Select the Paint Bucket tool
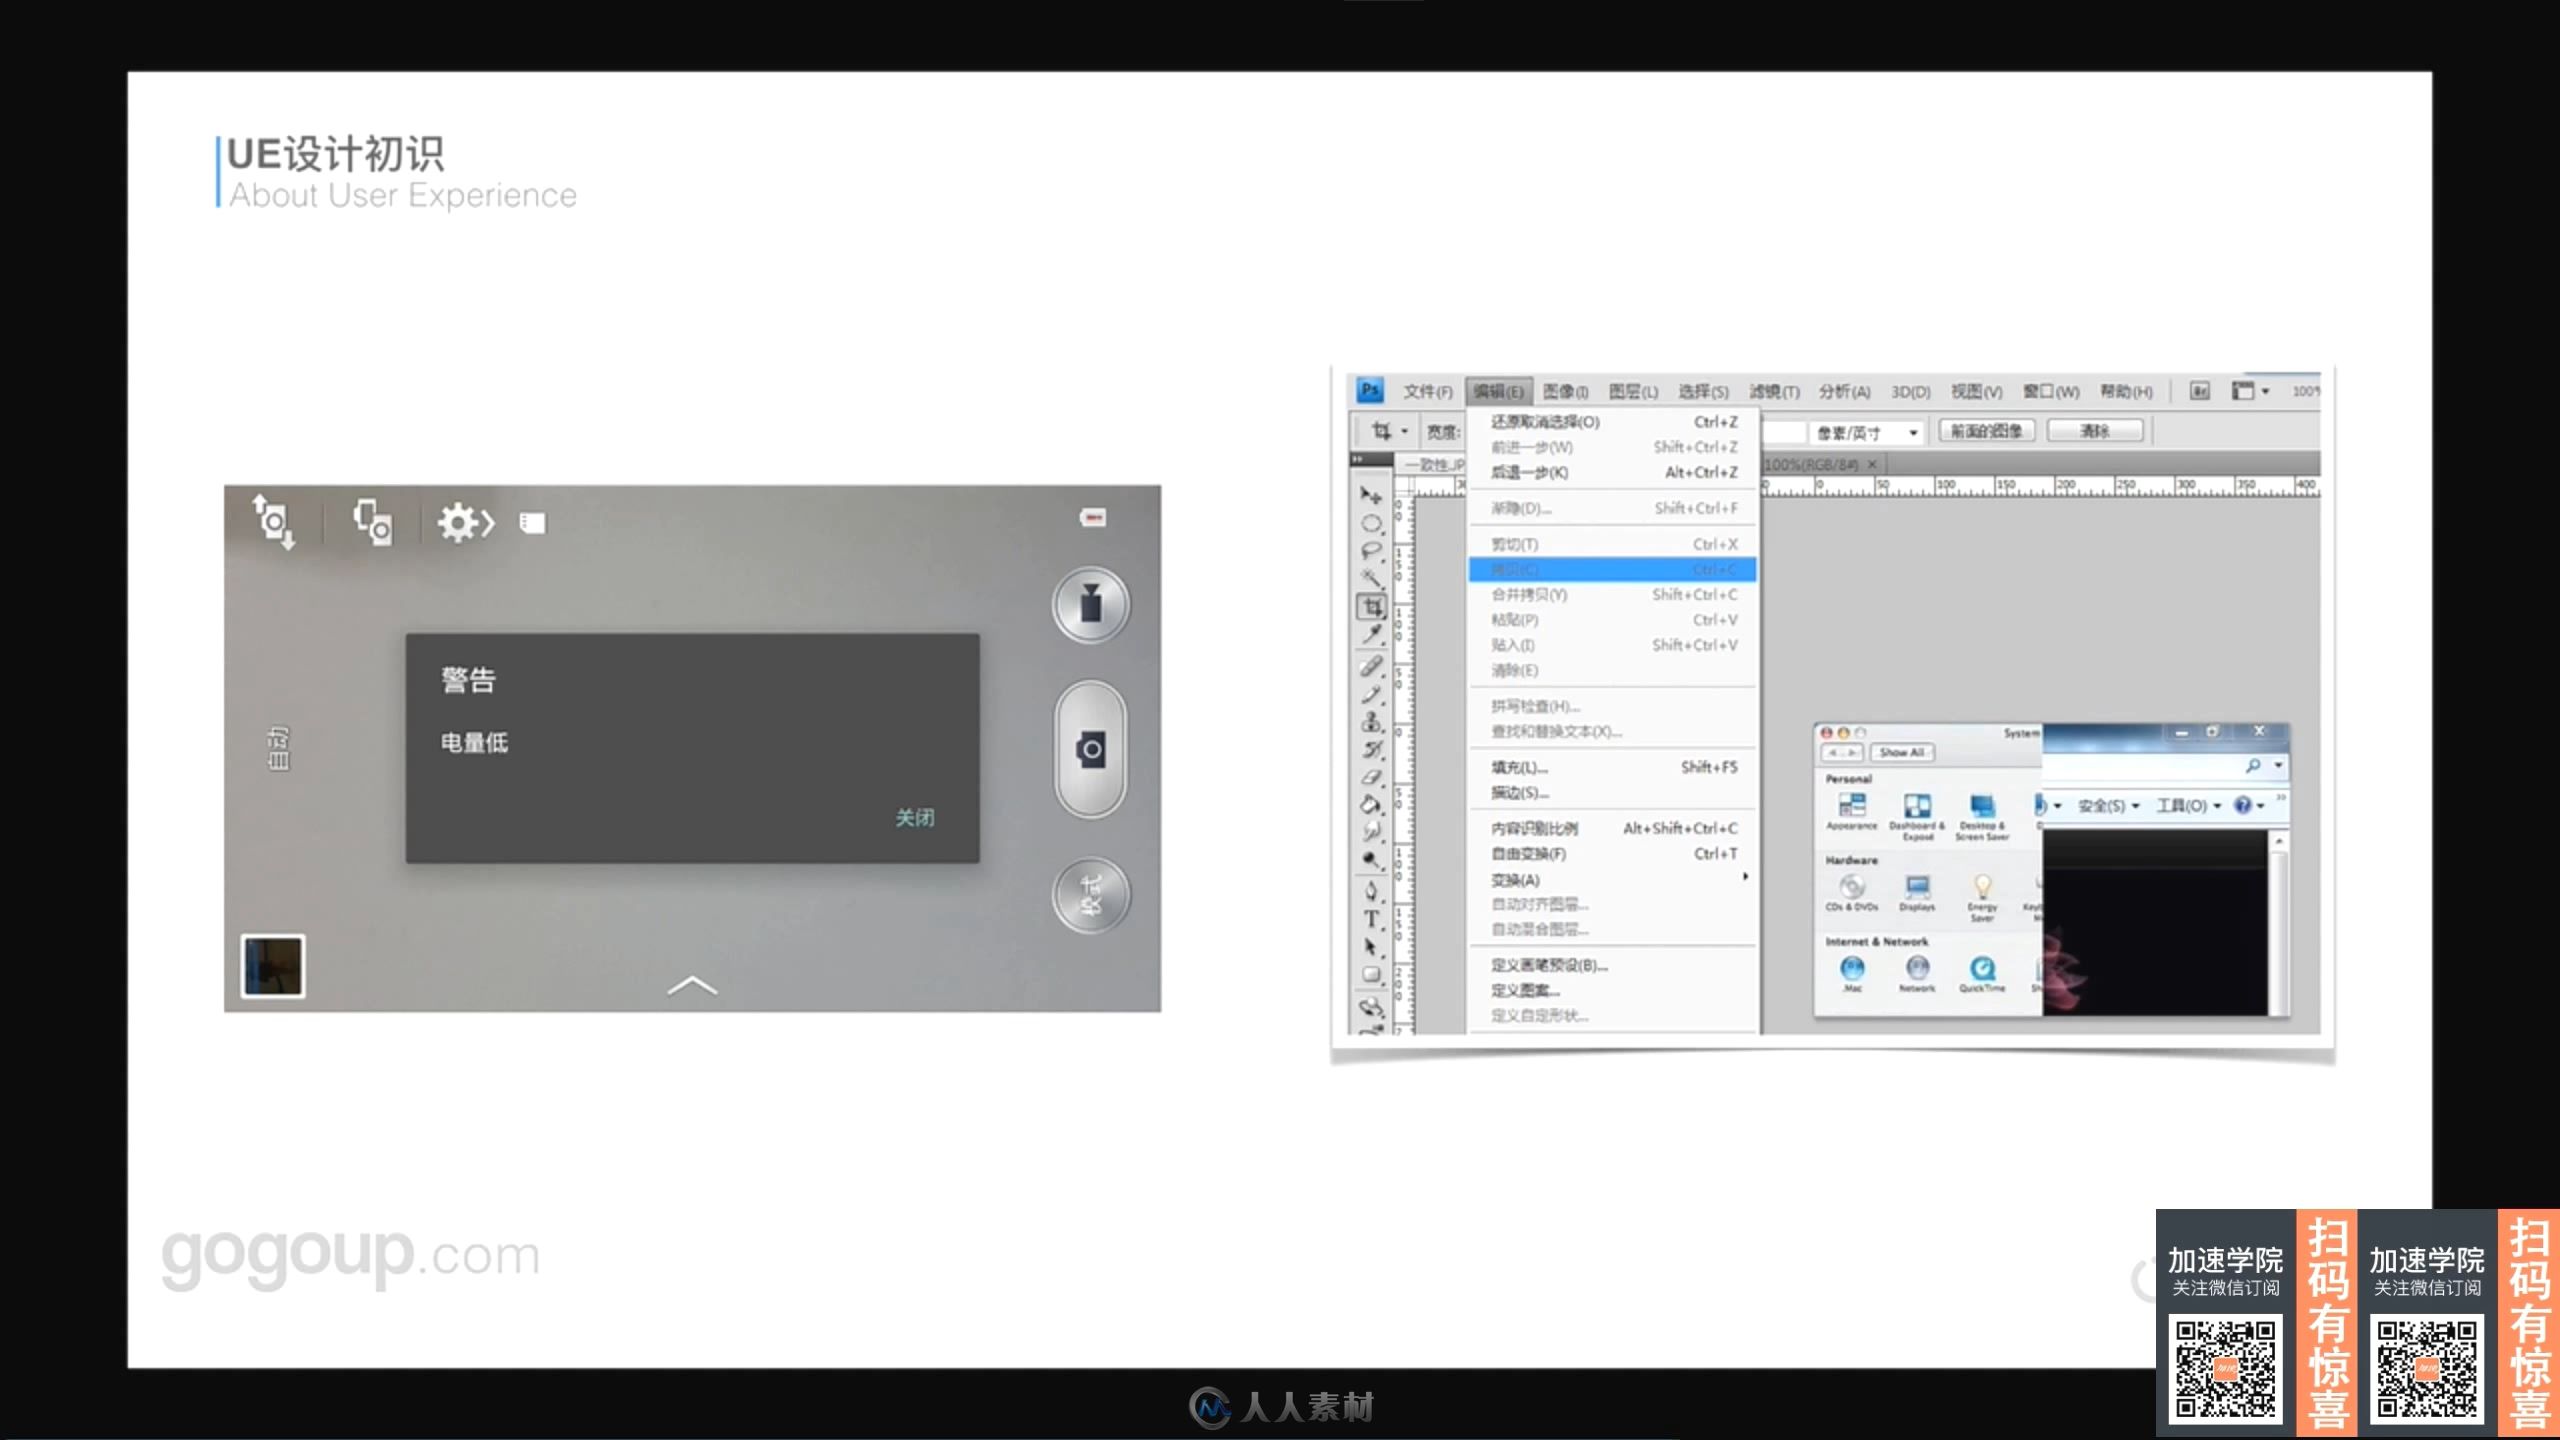2560x1440 pixels. 1371,804
